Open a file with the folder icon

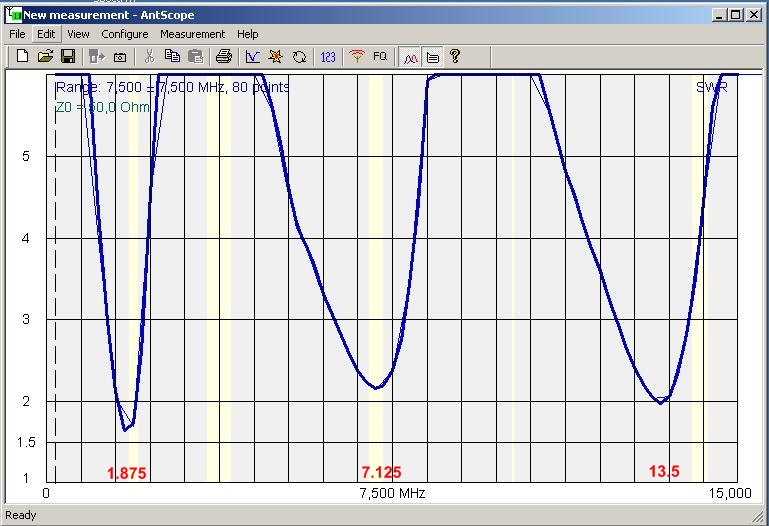[x=45, y=56]
